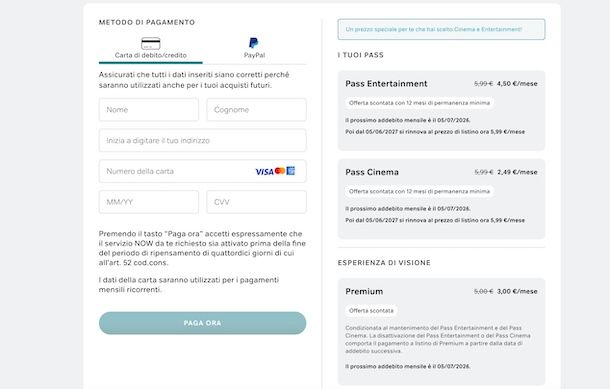
Task: Select the Pass Cinema card title
Action: click(372, 172)
